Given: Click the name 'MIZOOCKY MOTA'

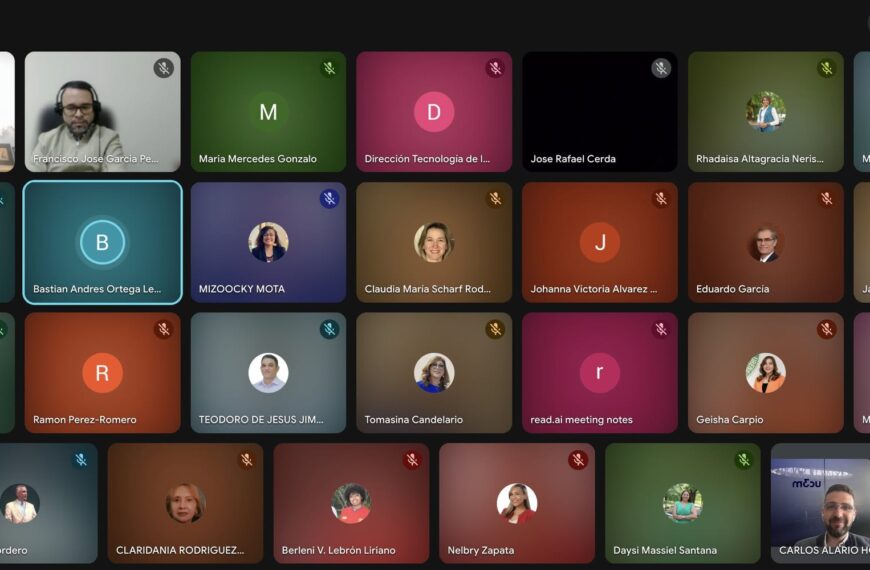Looking at the screenshot, I should (242, 289).
